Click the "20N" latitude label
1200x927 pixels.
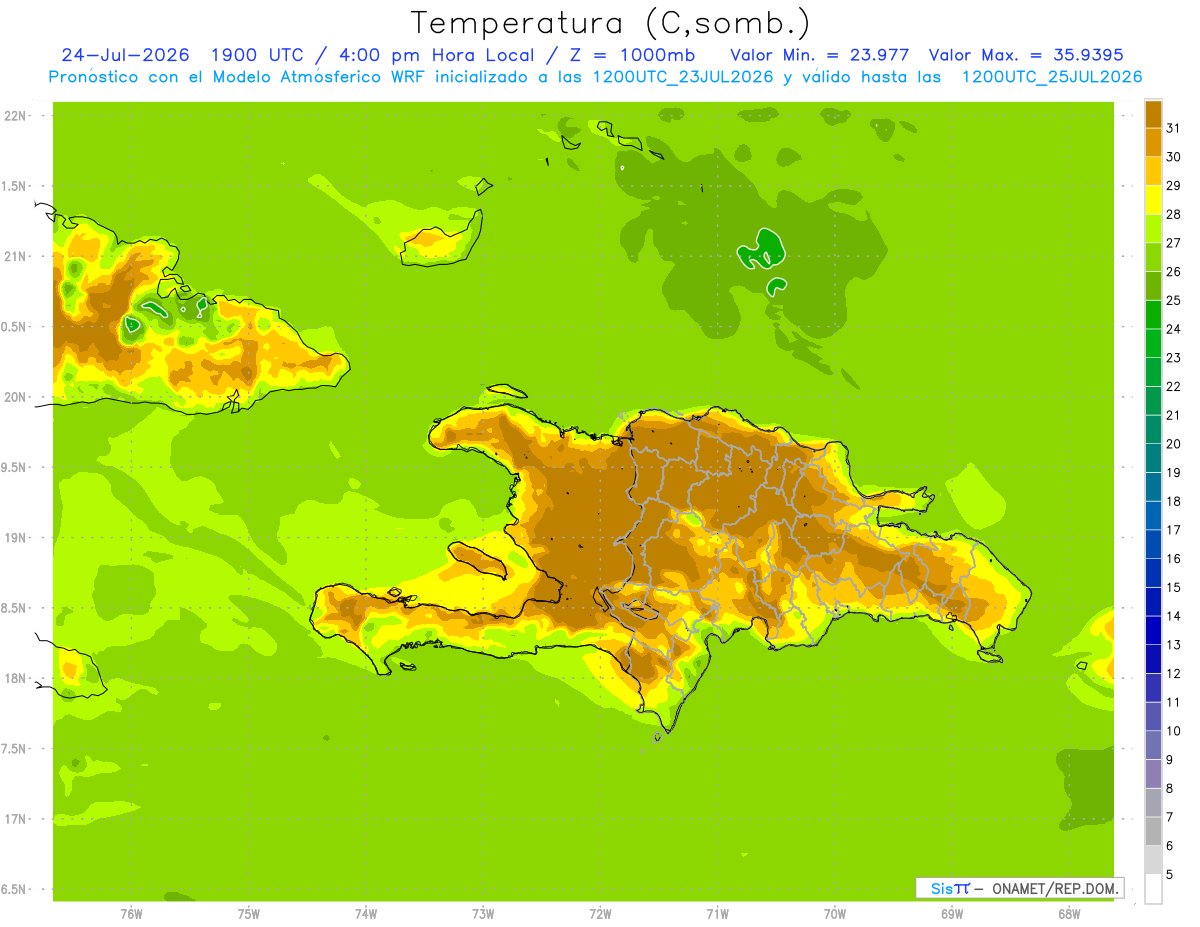[x=15, y=397]
